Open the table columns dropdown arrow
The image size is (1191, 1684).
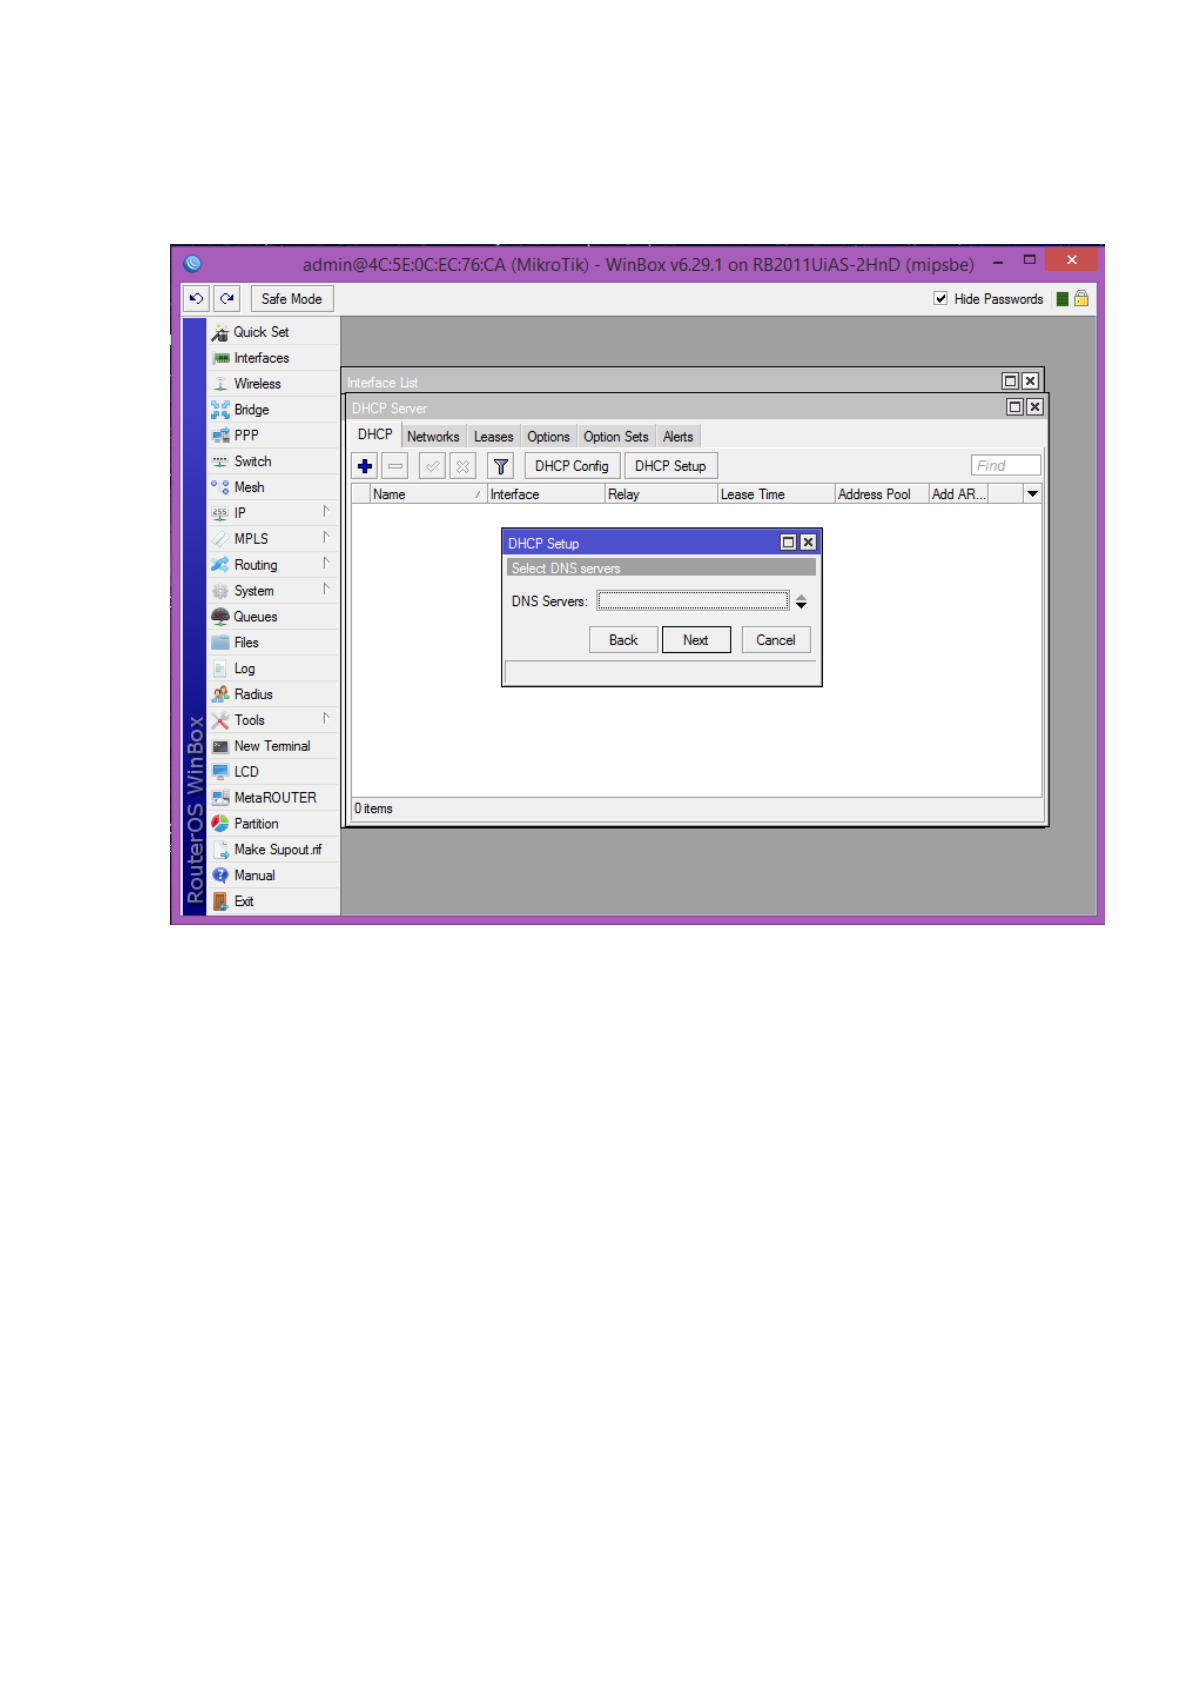(x=1033, y=494)
